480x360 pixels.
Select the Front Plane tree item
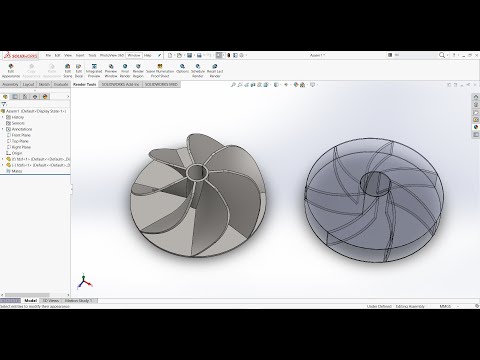(x=19, y=135)
